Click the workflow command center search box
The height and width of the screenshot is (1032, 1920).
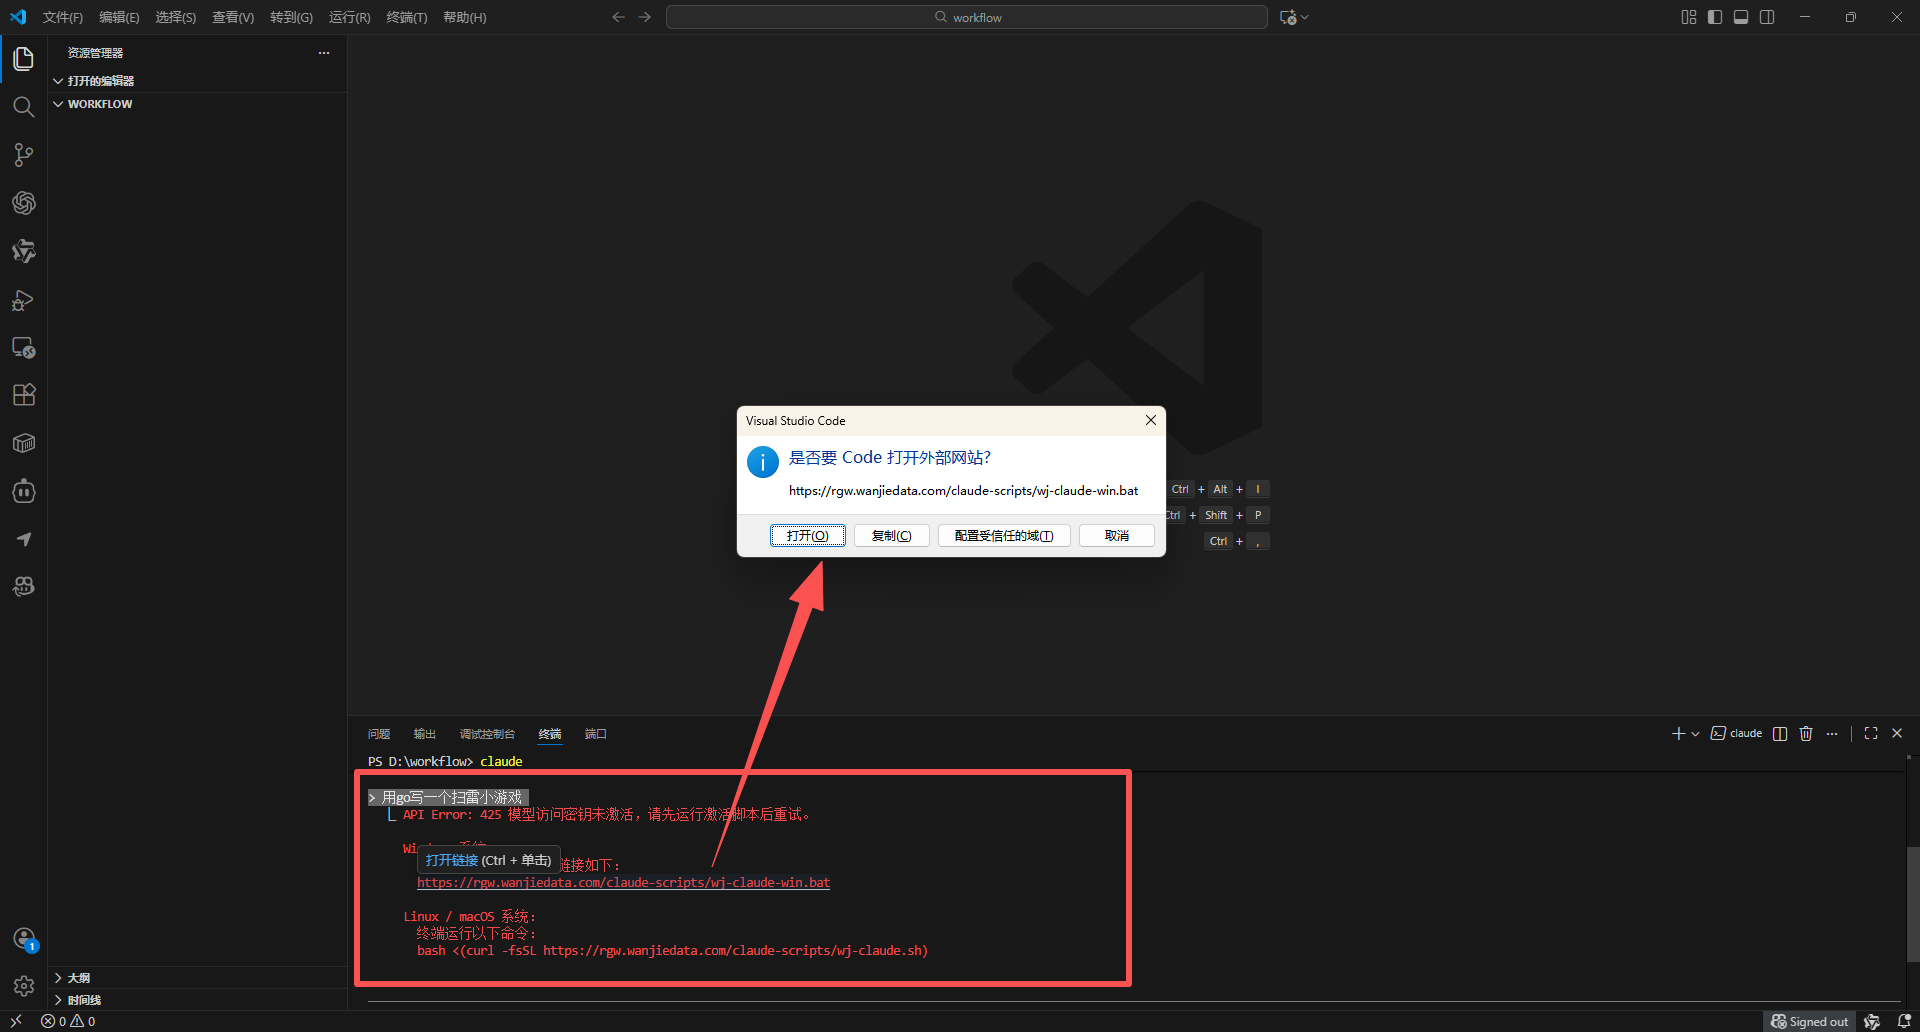coord(967,17)
